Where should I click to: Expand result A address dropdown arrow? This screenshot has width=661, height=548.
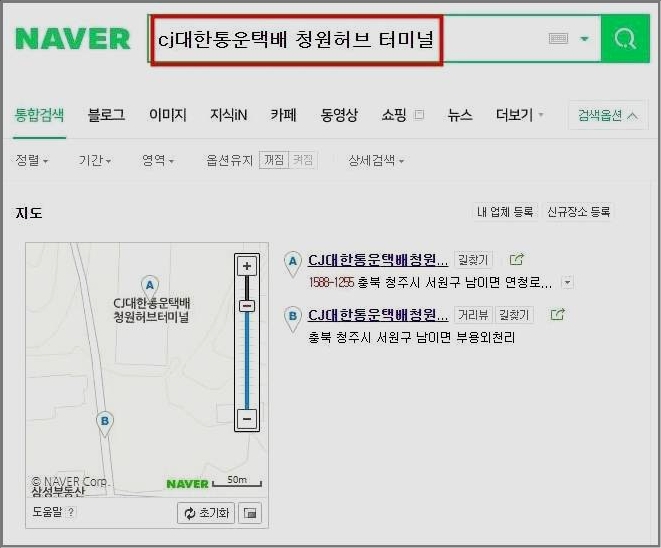coord(568,282)
